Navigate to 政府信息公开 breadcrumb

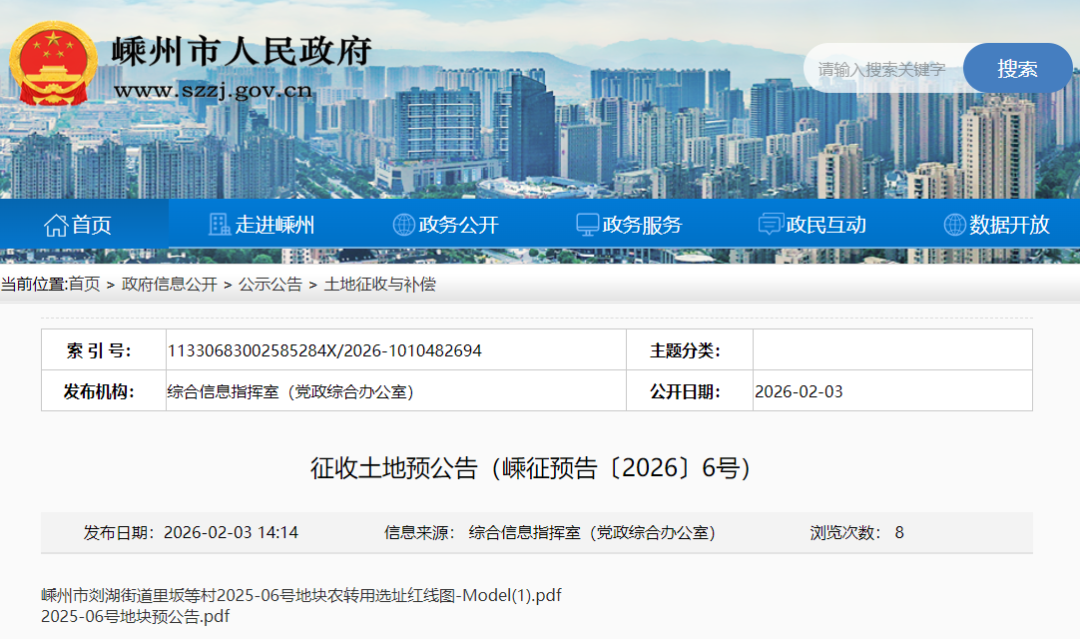(169, 284)
